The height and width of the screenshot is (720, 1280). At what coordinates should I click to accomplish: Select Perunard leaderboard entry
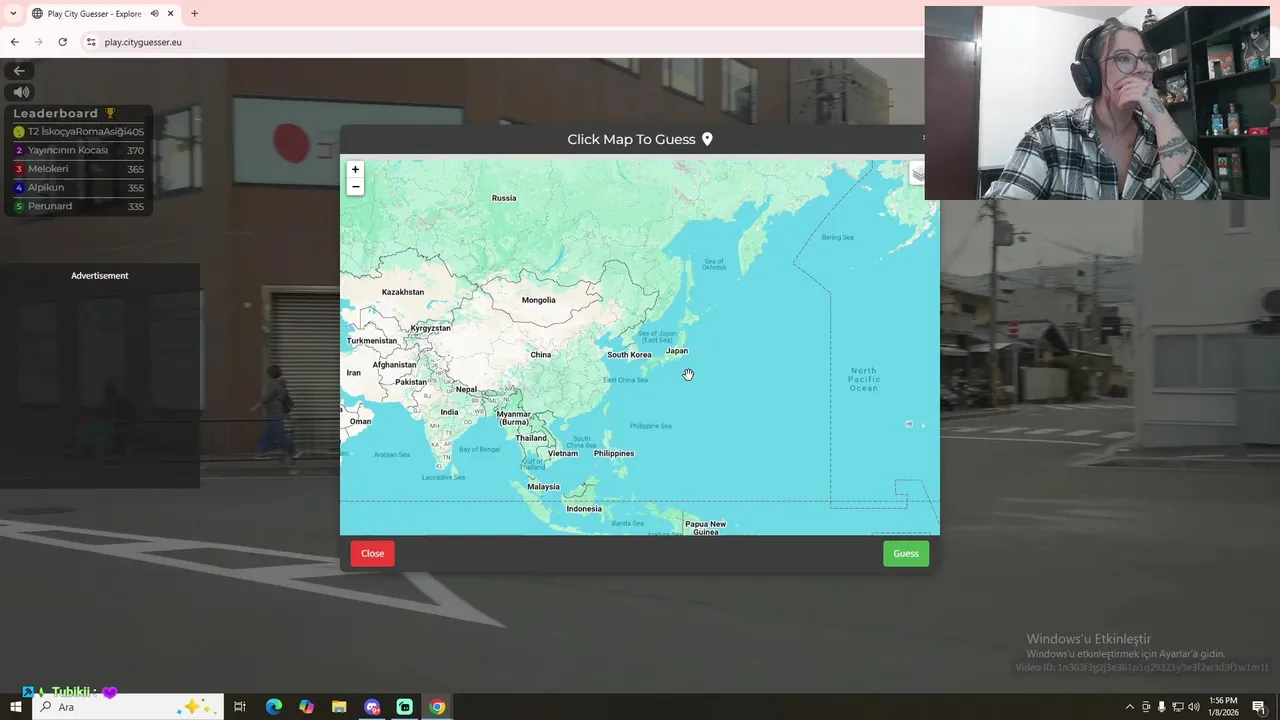(79, 206)
